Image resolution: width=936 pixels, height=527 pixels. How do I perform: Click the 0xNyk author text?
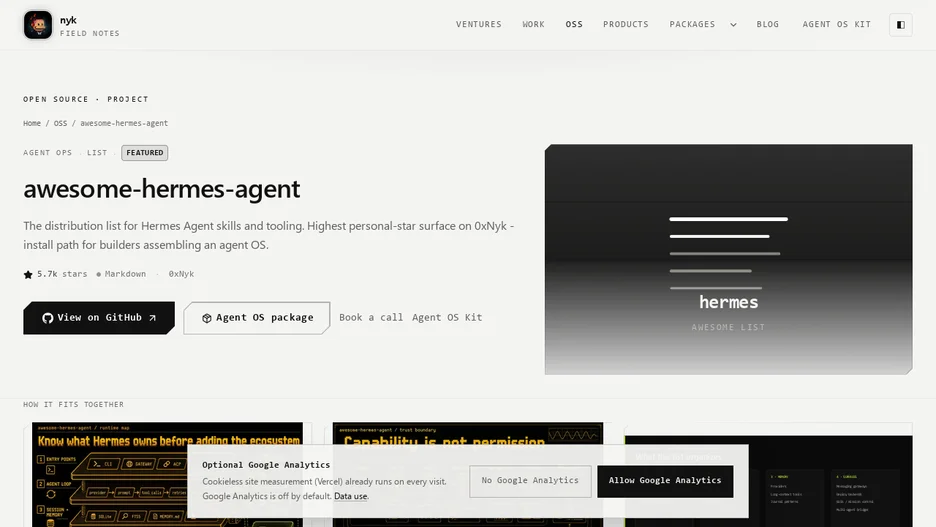pos(181,274)
